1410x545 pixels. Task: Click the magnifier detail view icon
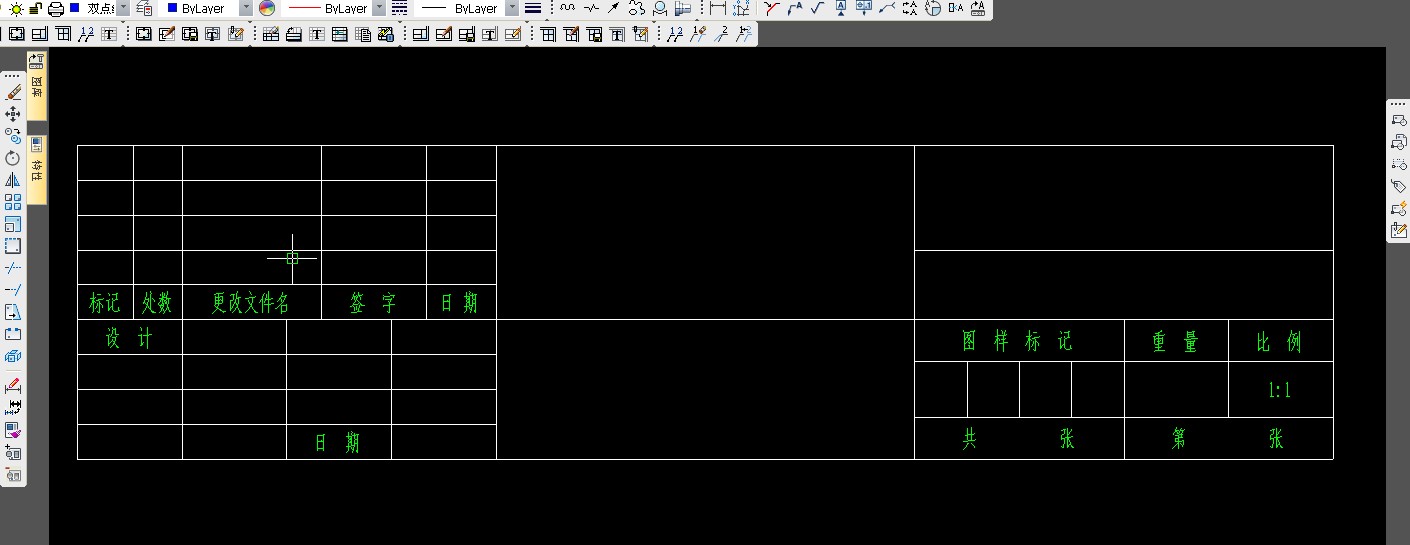point(659,8)
